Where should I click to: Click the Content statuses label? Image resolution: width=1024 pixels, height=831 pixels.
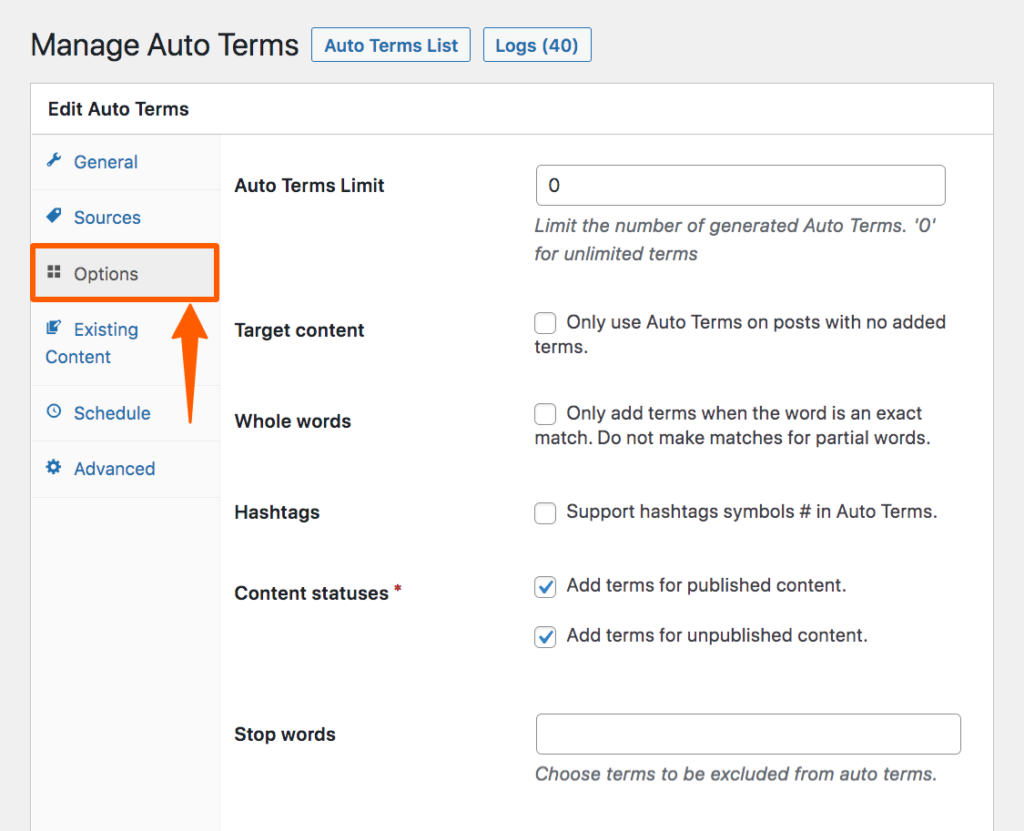[x=312, y=593]
